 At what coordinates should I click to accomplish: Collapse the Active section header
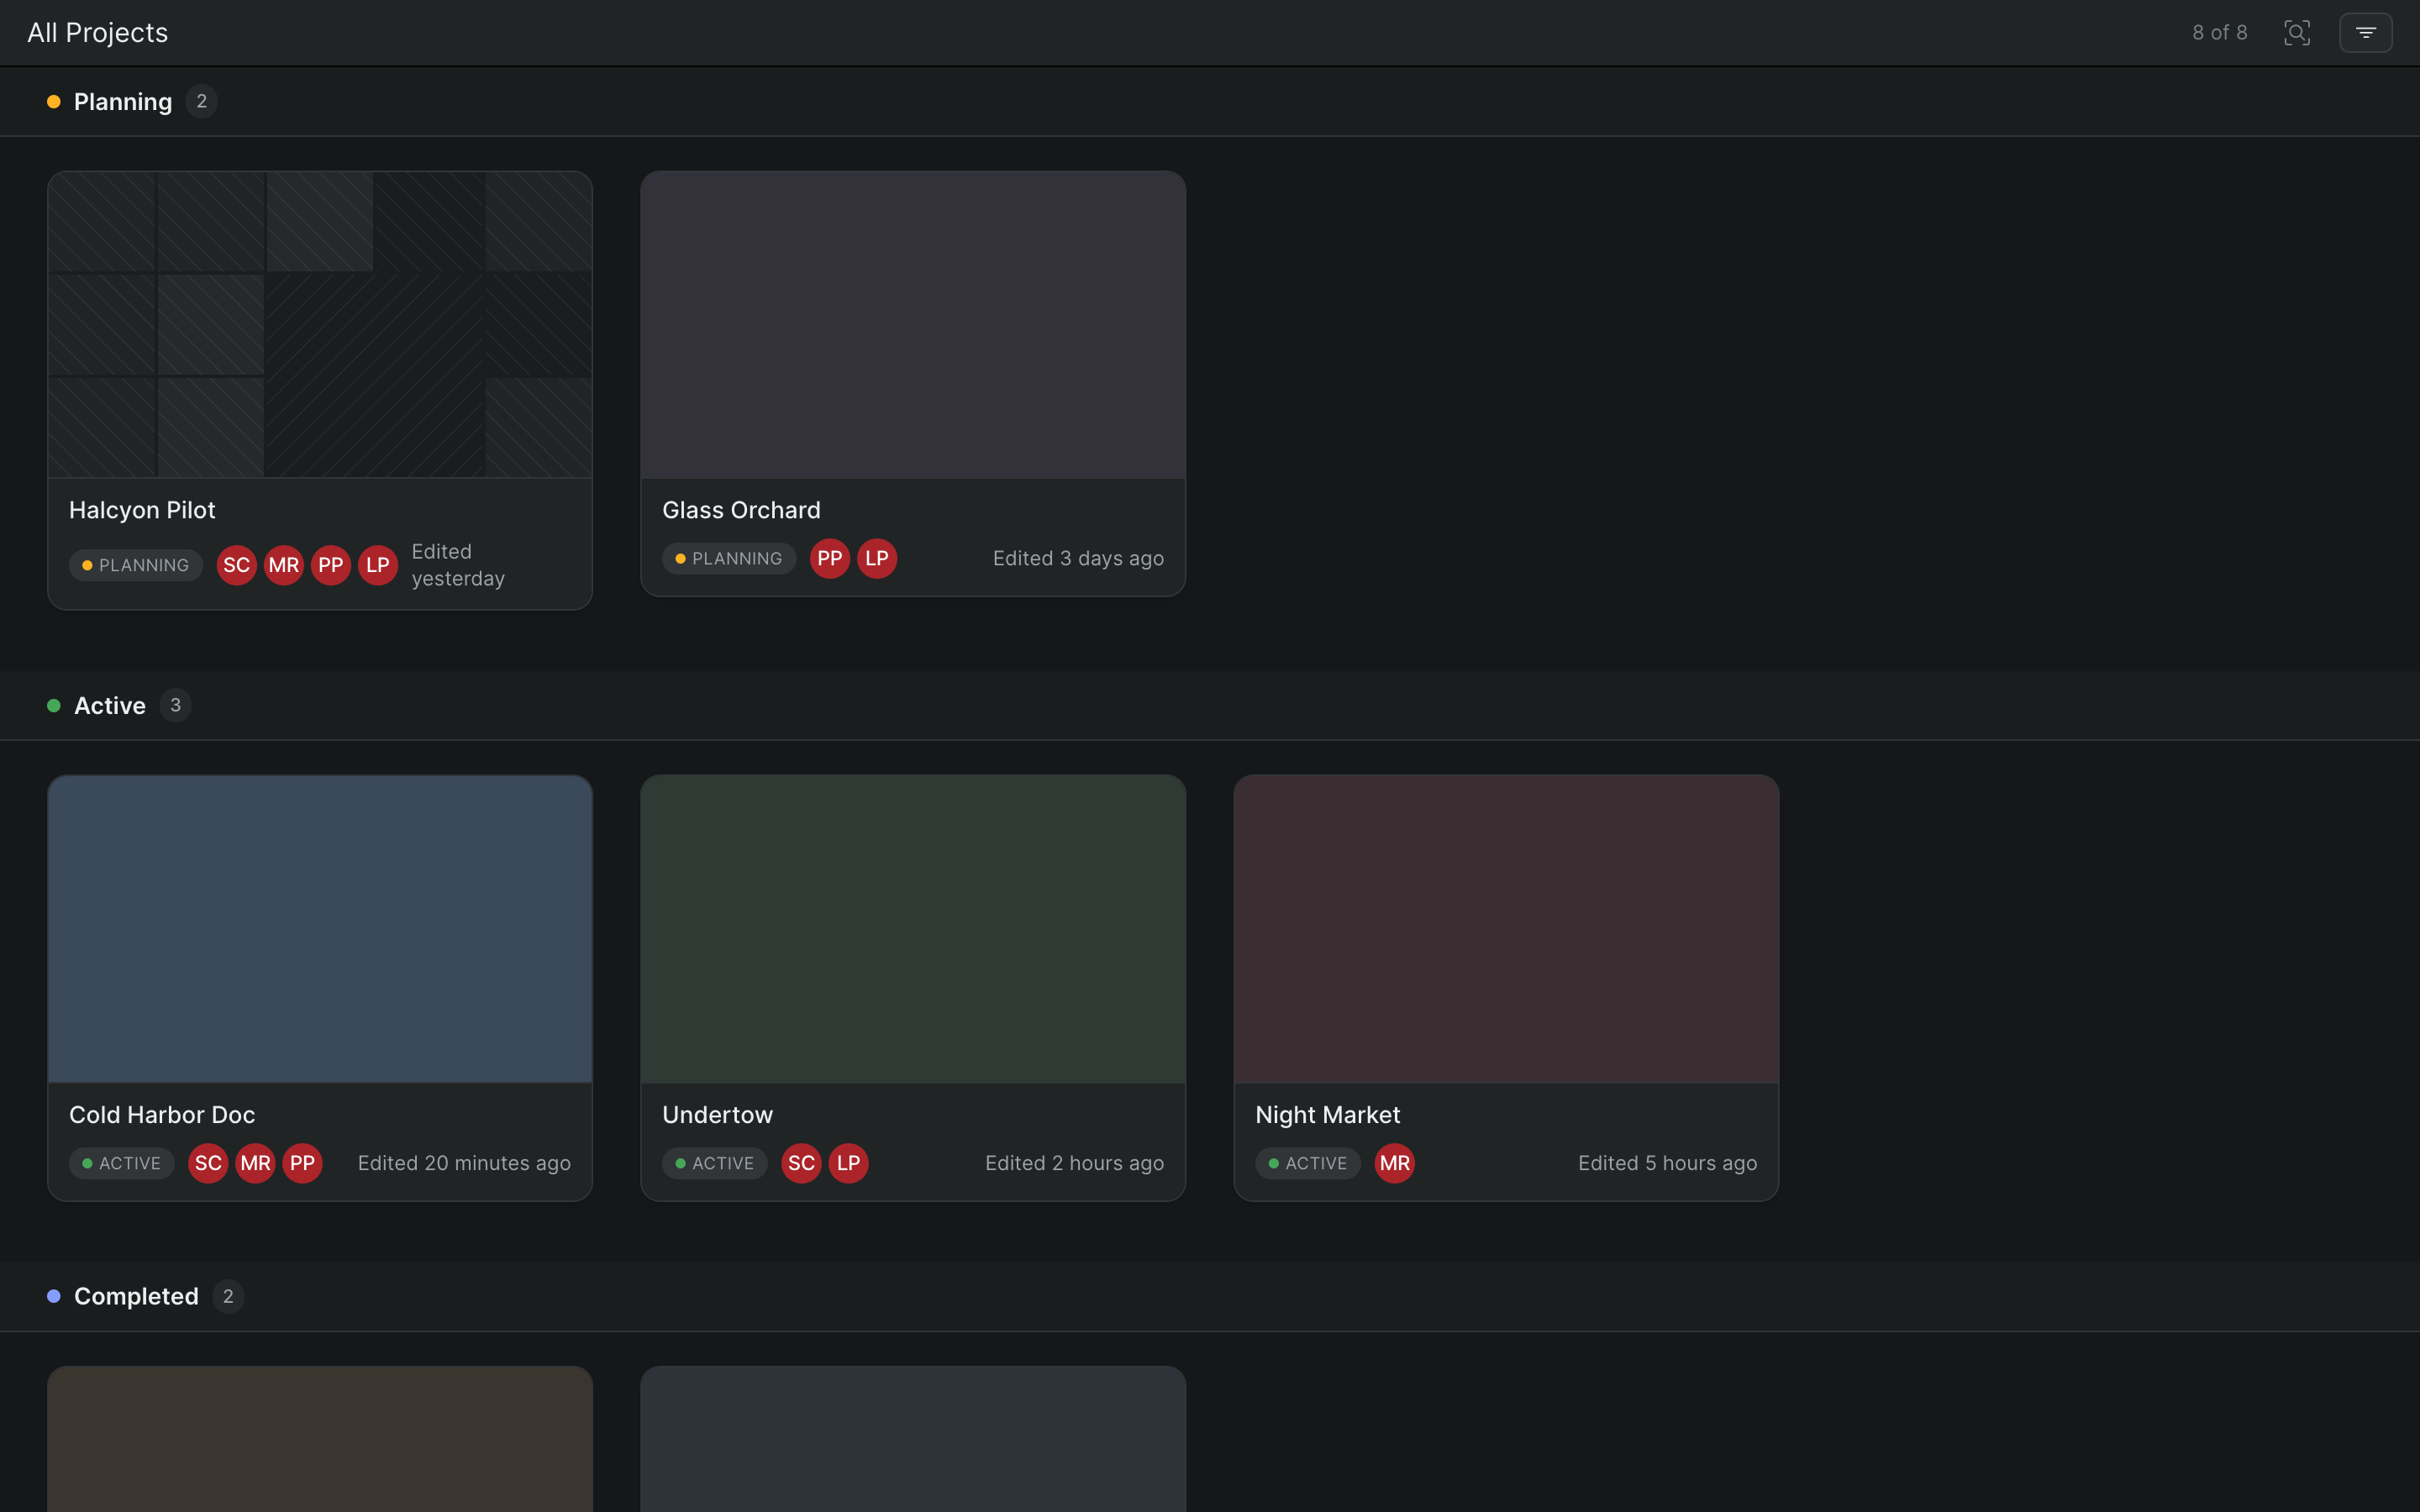pyautogui.click(x=1210, y=706)
